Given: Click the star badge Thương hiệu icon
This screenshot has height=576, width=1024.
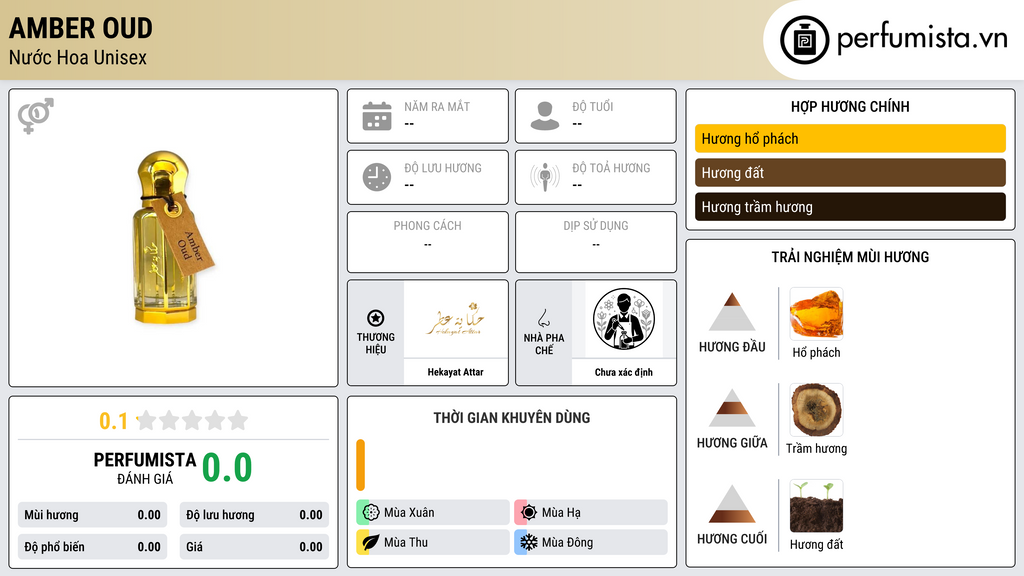Looking at the screenshot, I should (376, 318).
